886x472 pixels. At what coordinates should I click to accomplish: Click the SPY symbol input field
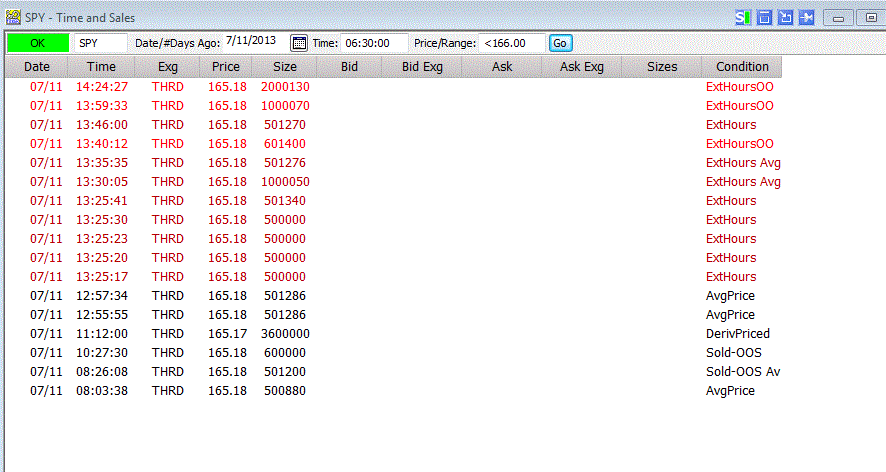[100, 43]
